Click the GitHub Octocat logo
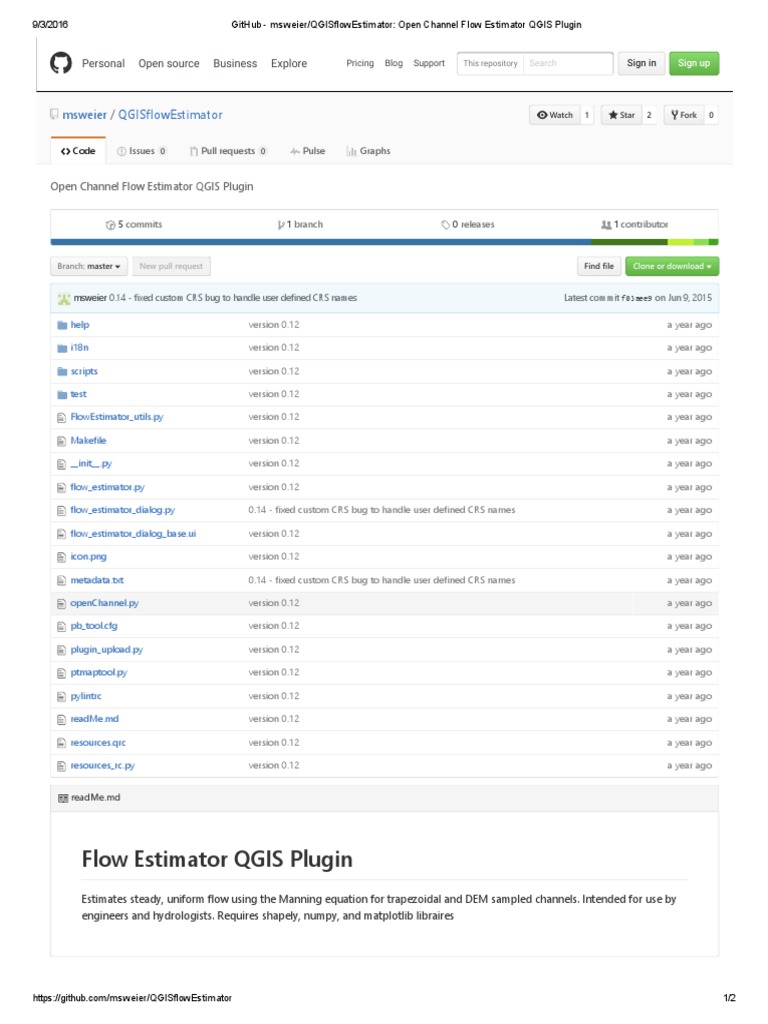The height and width of the screenshot is (1024, 768). [61, 63]
